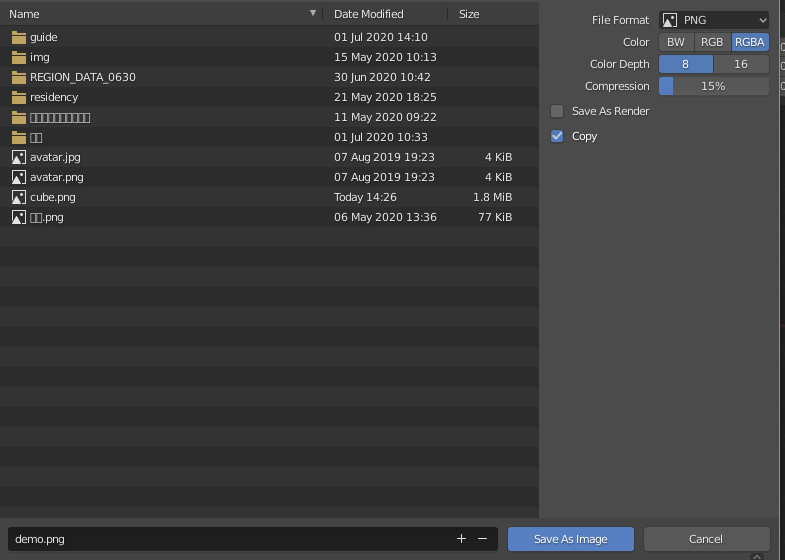Set color mode to BW

point(676,42)
